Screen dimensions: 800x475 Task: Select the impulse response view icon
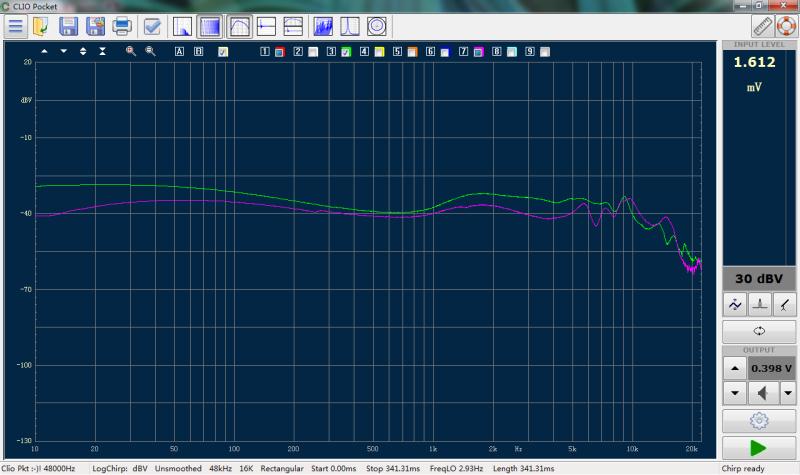tap(266, 26)
